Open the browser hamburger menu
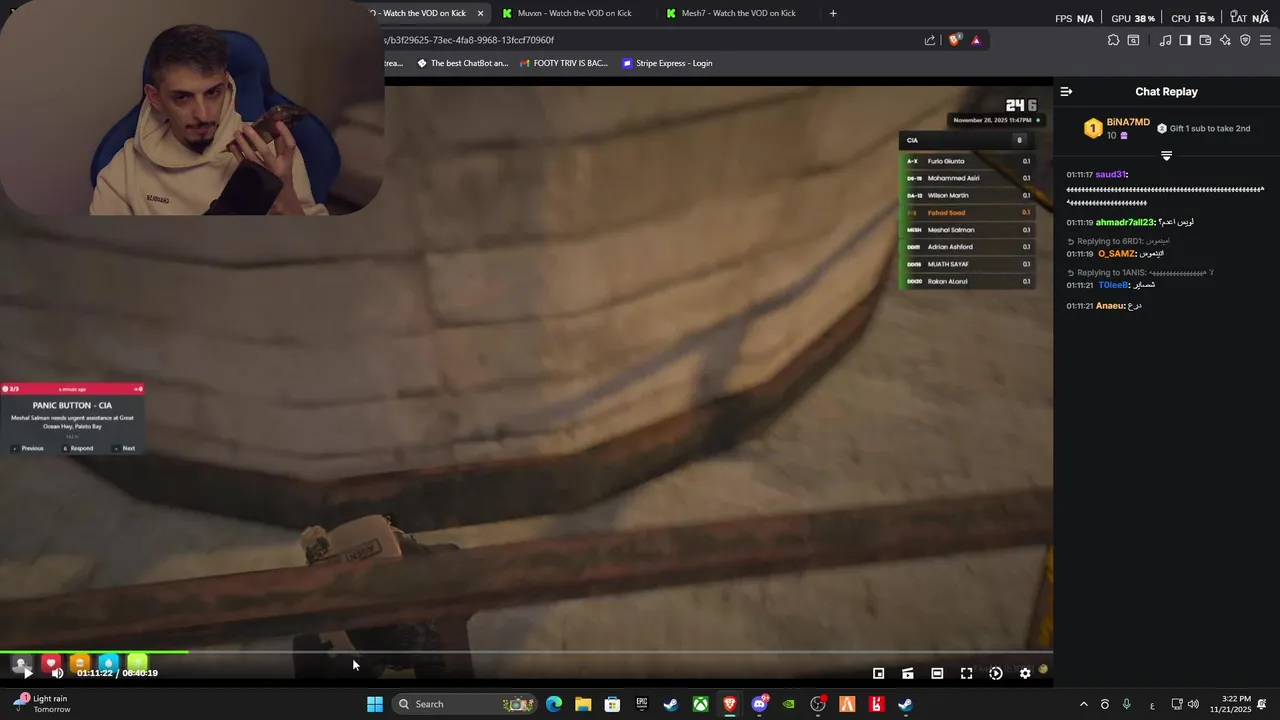 pos(1265,40)
